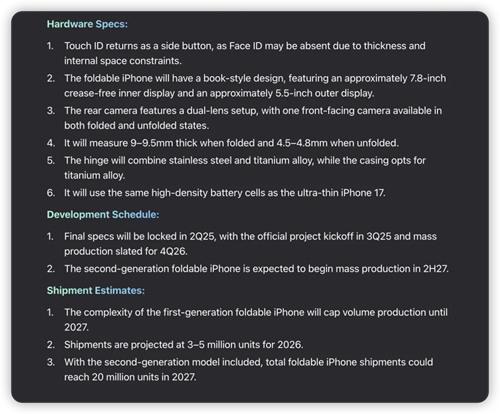Click the '5.5-inch outer display' text

pyautogui.click(x=325, y=93)
